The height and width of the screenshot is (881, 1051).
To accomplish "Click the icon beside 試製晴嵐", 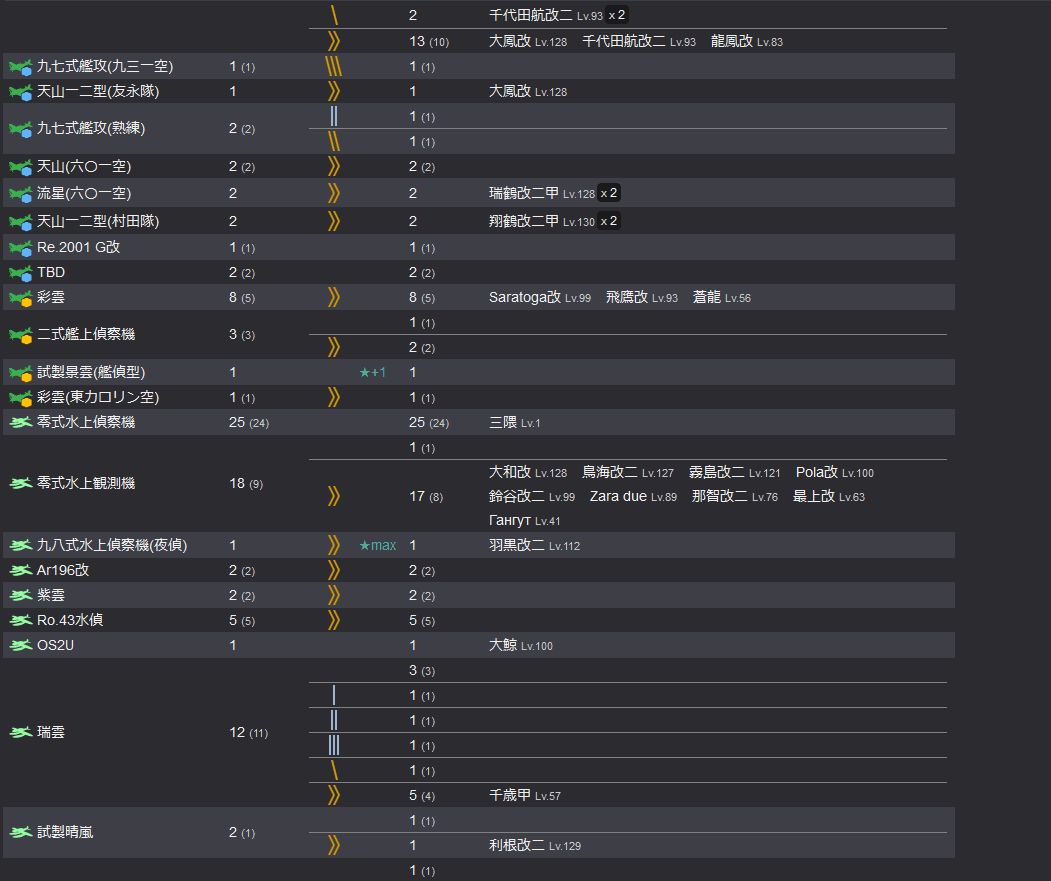I will pos(21,833).
